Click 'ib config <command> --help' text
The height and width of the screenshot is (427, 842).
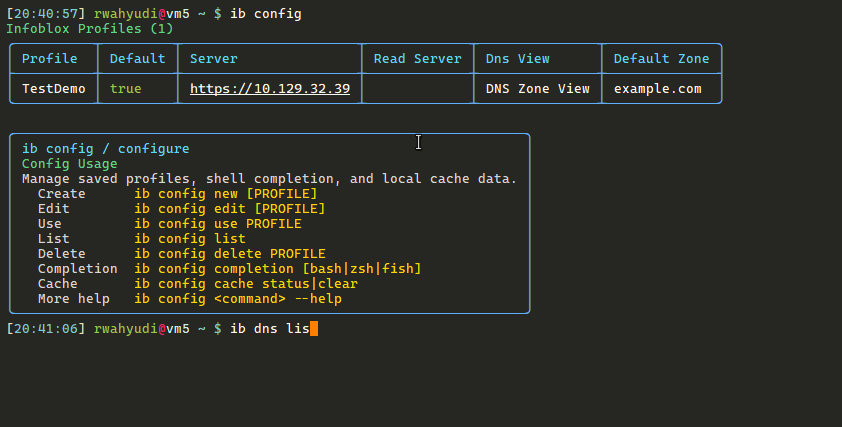tap(238, 299)
